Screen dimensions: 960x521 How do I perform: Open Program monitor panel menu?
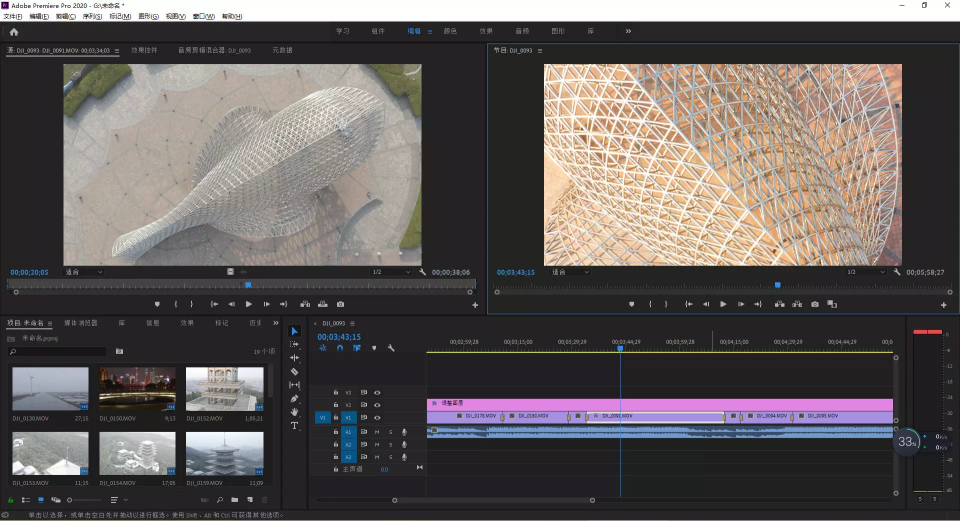(539, 51)
